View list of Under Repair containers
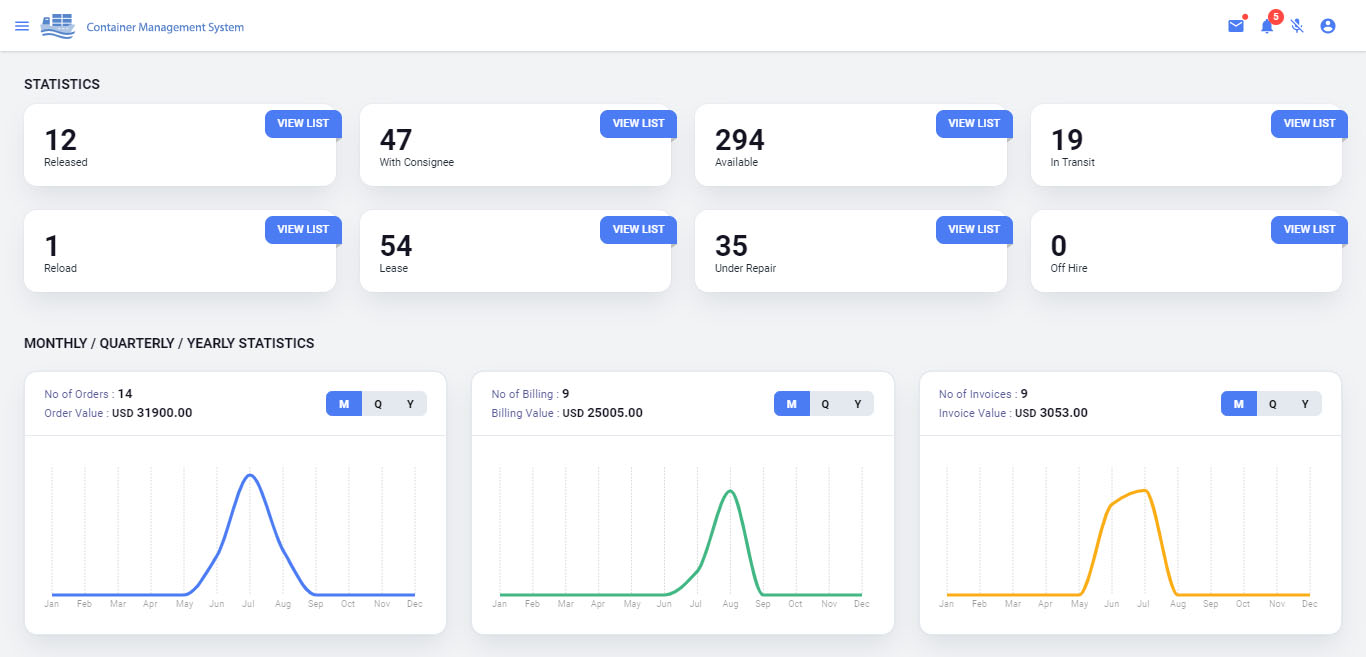Screen dimensions: 1366x657 [974, 230]
